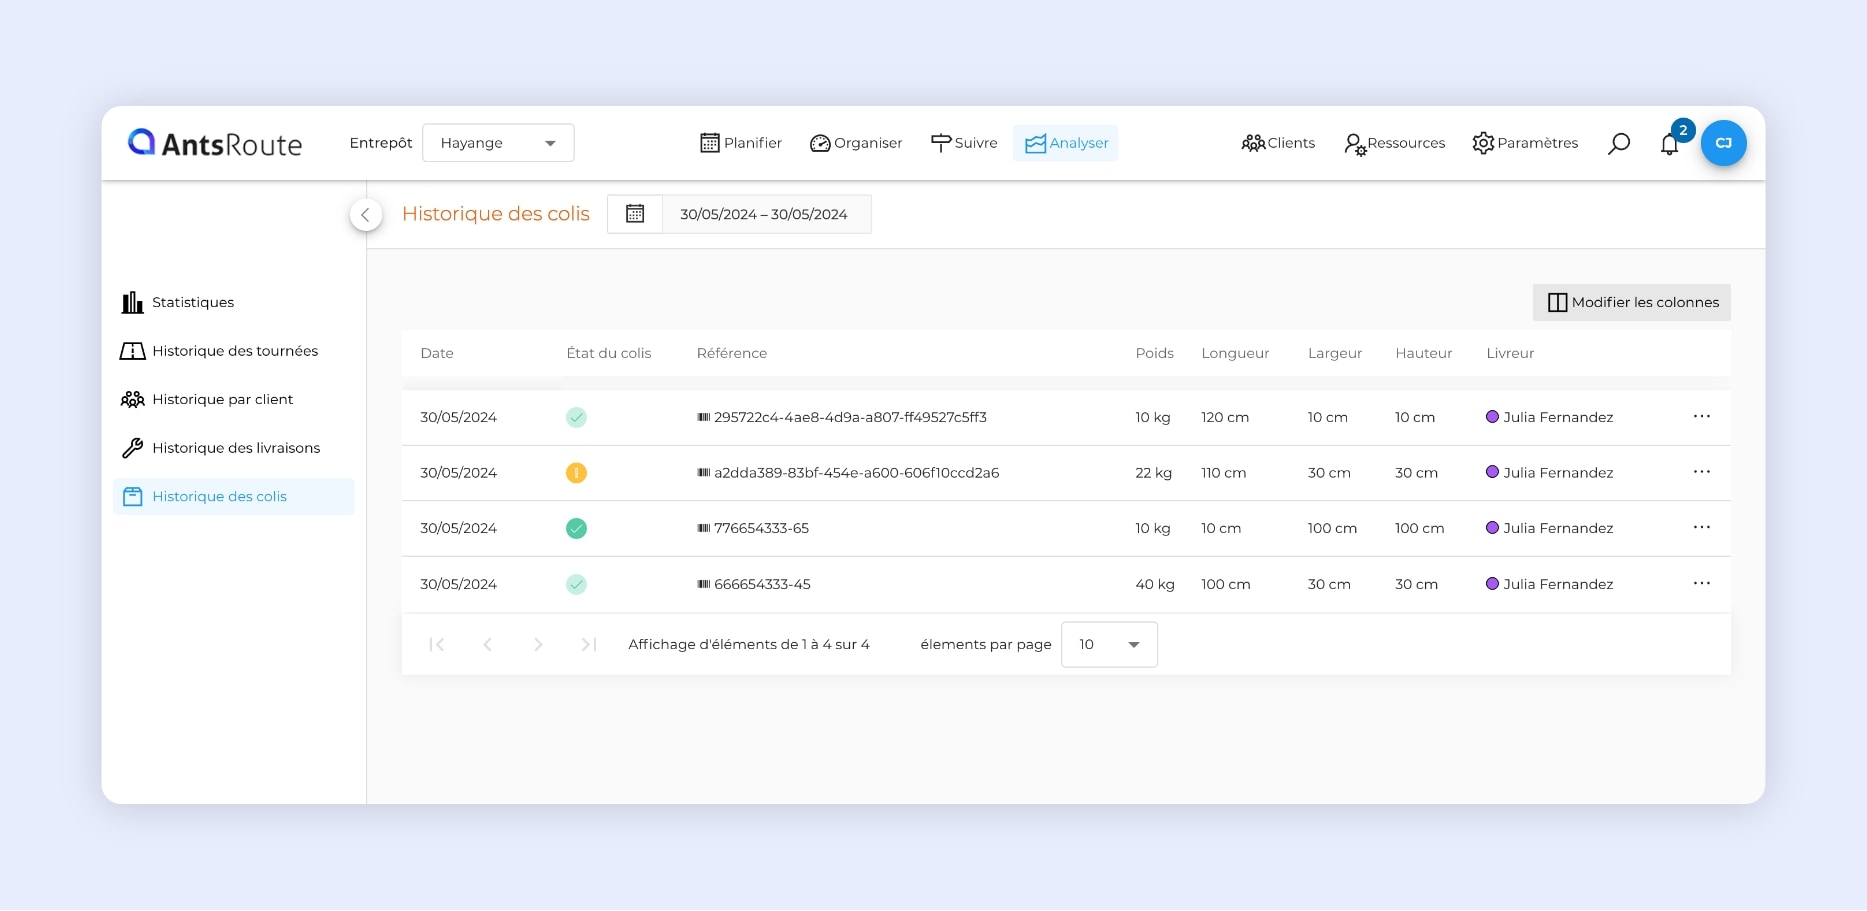The height and width of the screenshot is (911, 1867).
Task: Select Statistiques in the sidebar
Action: pyautogui.click(x=192, y=302)
